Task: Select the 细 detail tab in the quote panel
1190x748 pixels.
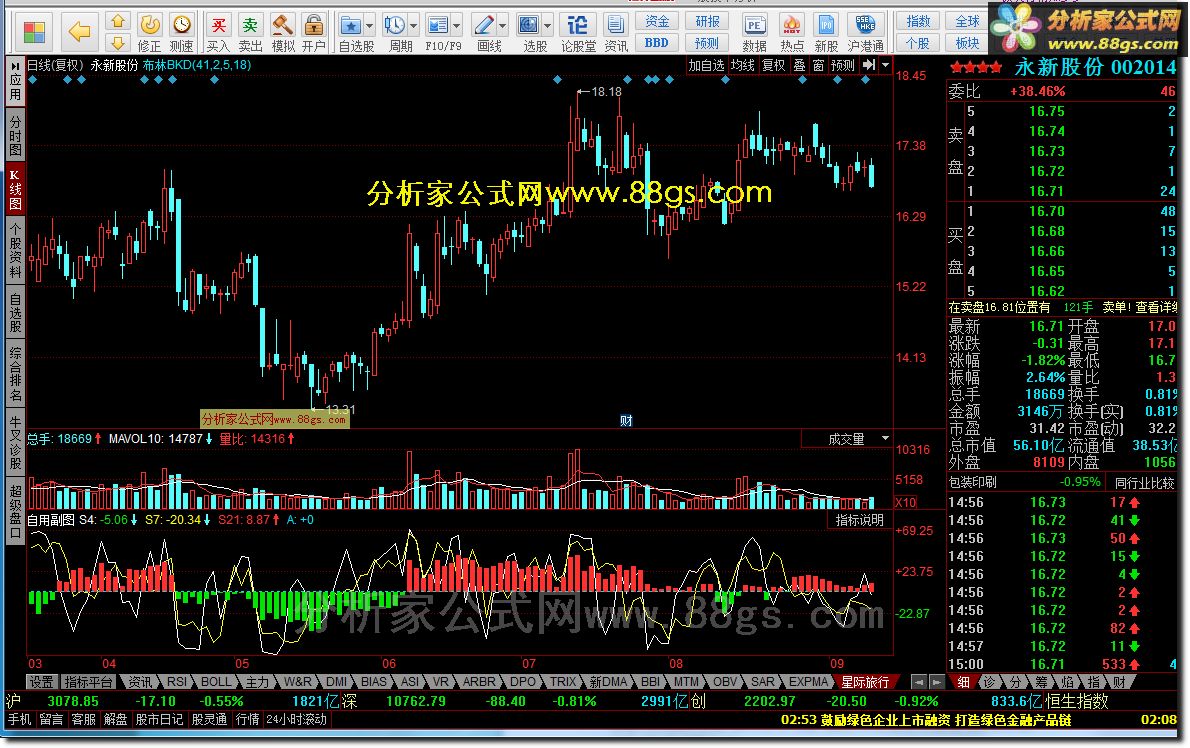Action: 963,682
